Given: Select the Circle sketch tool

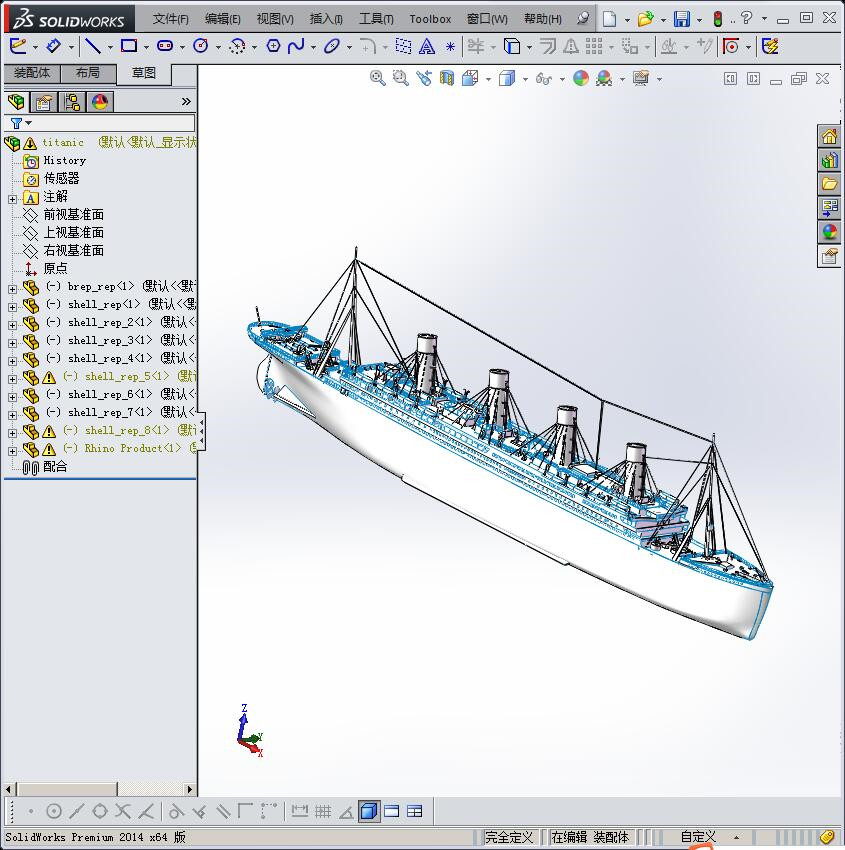Looking at the screenshot, I should pos(201,46).
